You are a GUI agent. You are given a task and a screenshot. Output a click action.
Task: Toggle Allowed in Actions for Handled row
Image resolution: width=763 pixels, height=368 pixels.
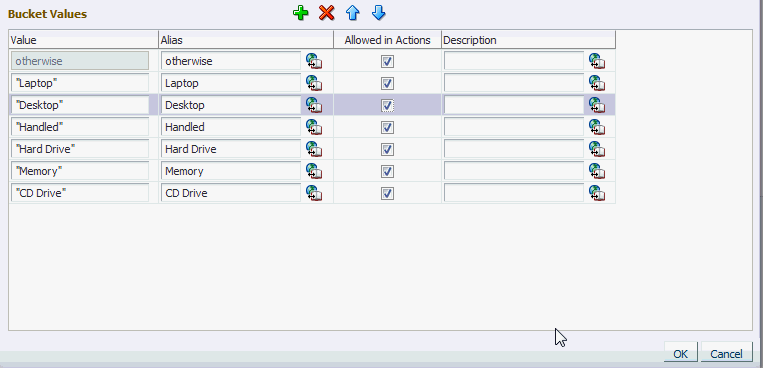(x=387, y=128)
